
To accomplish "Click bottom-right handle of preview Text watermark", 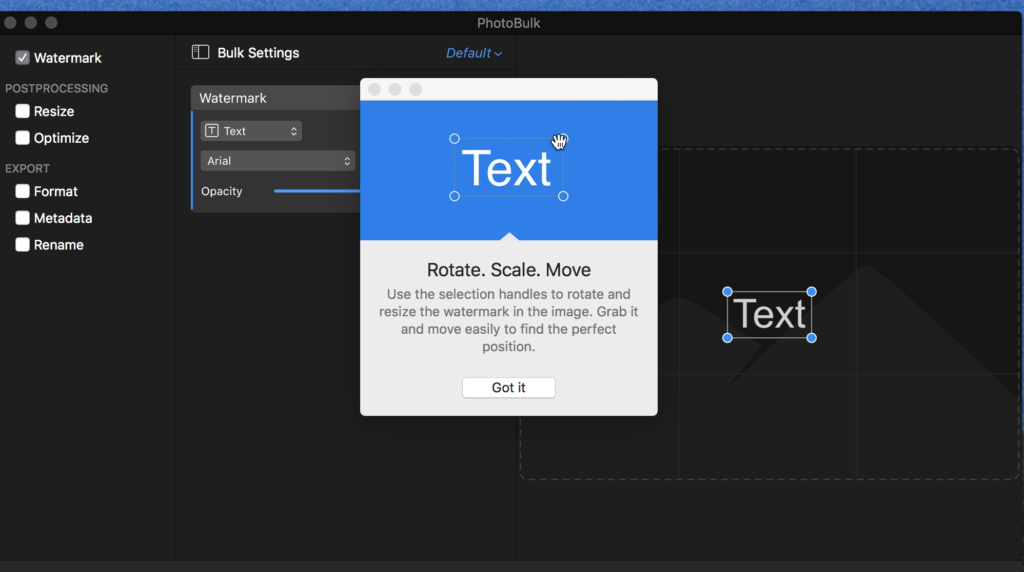I will pyautogui.click(x=811, y=338).
